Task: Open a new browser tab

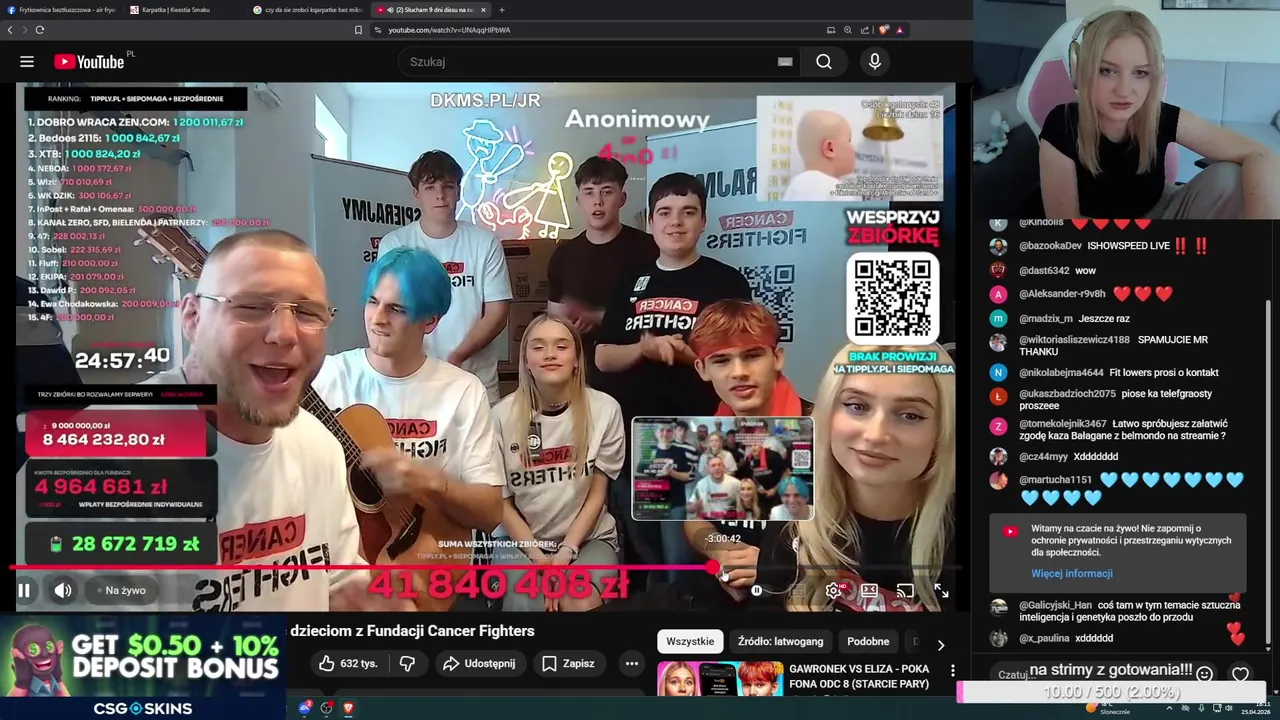Action: [x=502, y=10]
